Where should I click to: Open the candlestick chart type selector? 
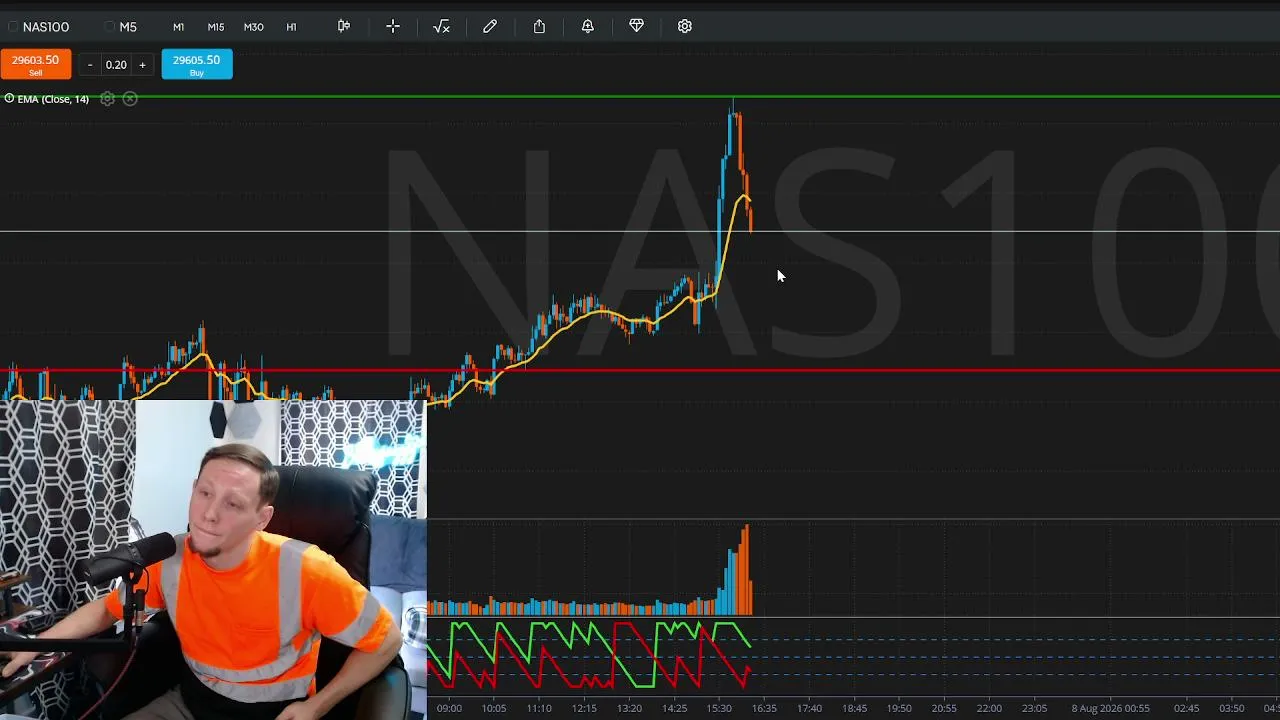tap(344, 26)
